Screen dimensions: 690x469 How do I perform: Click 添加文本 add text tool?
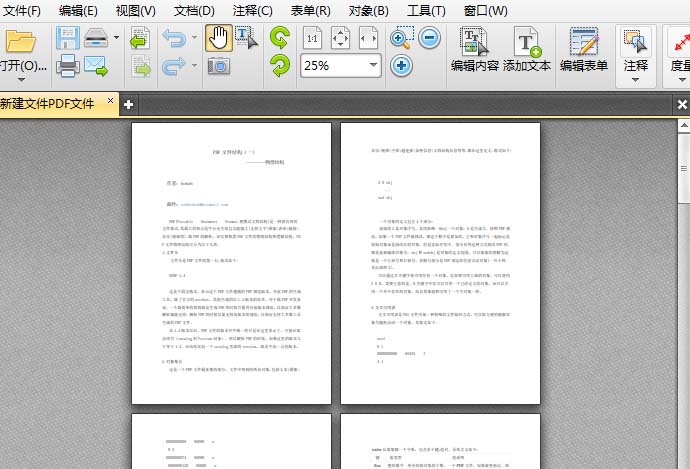527,49
